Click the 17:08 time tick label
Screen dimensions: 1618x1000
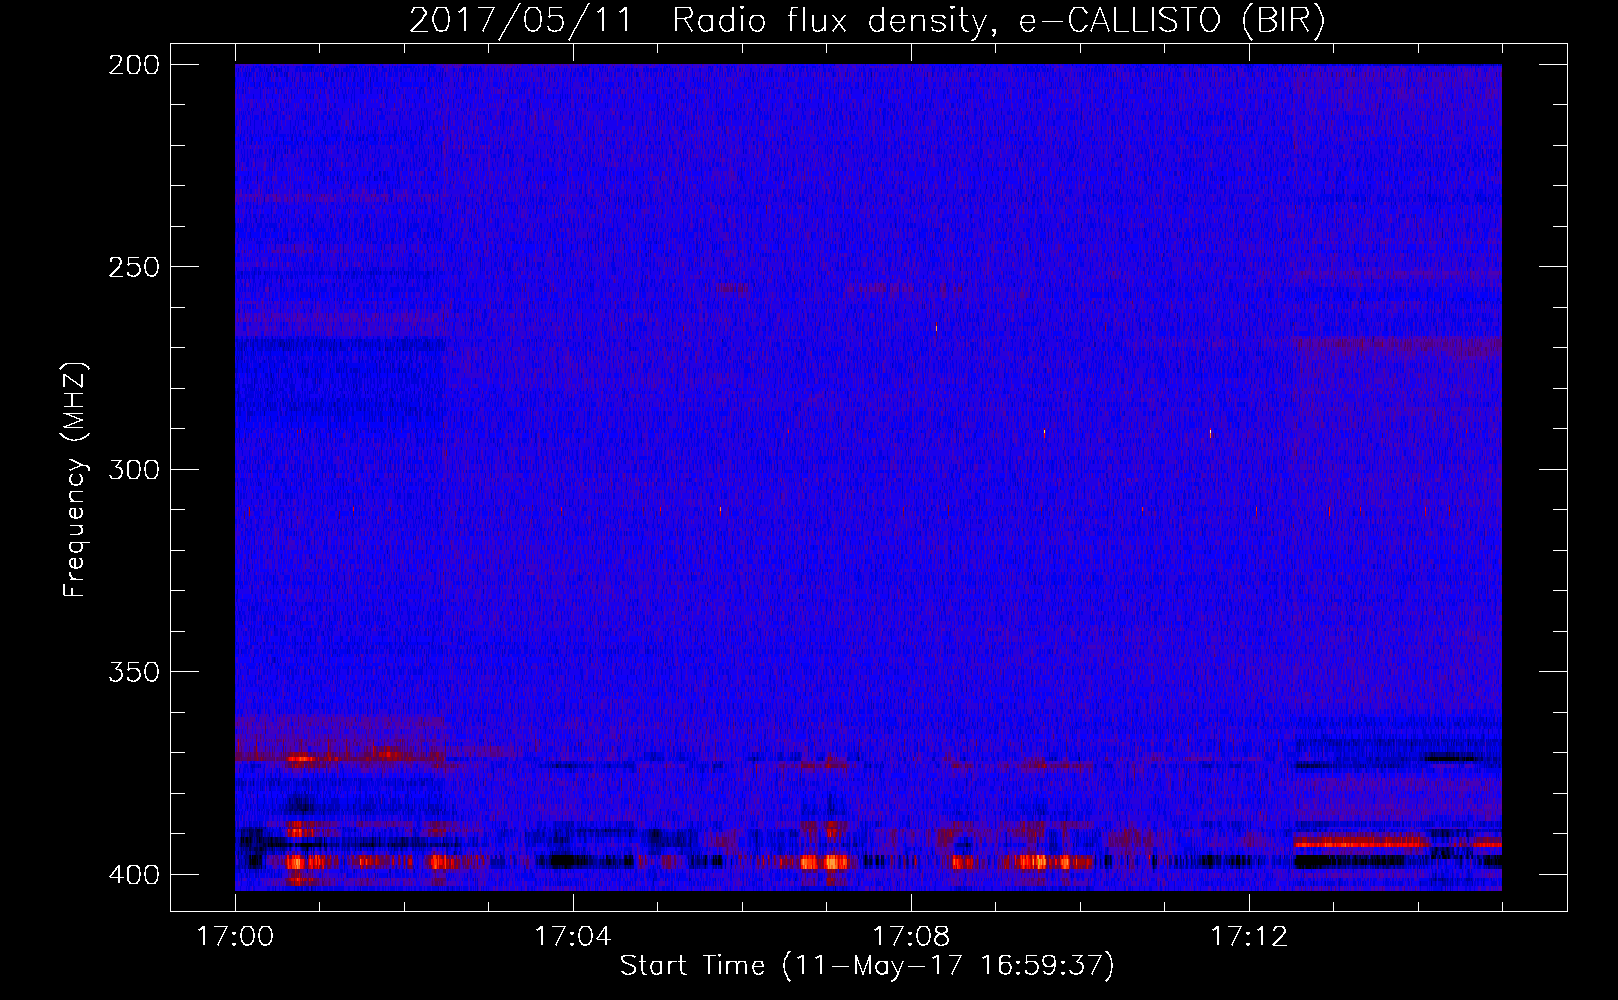[911, 937]
